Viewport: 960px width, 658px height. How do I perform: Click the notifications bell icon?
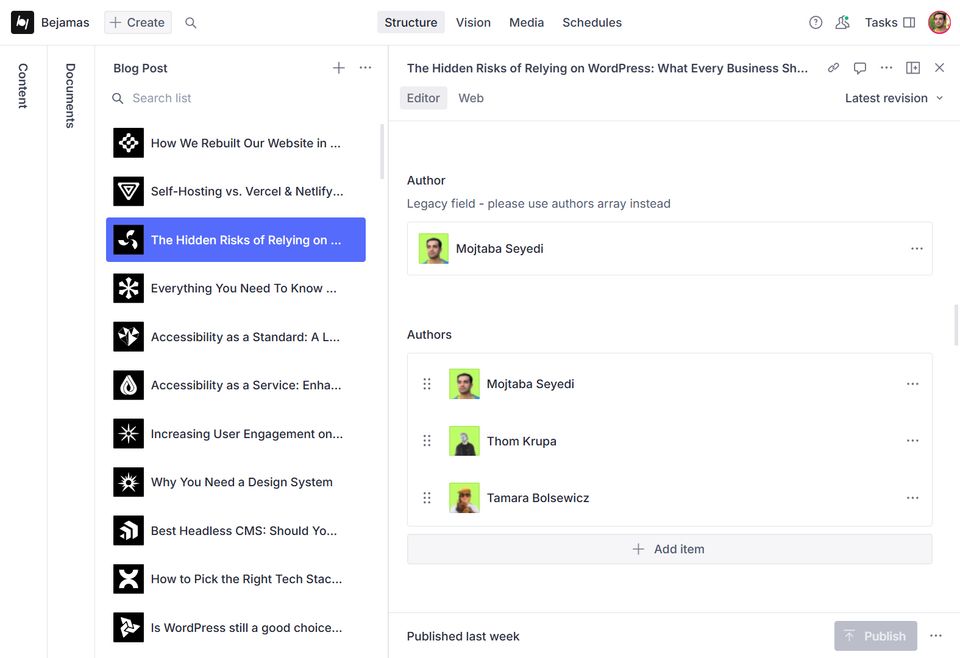(842, 21)
